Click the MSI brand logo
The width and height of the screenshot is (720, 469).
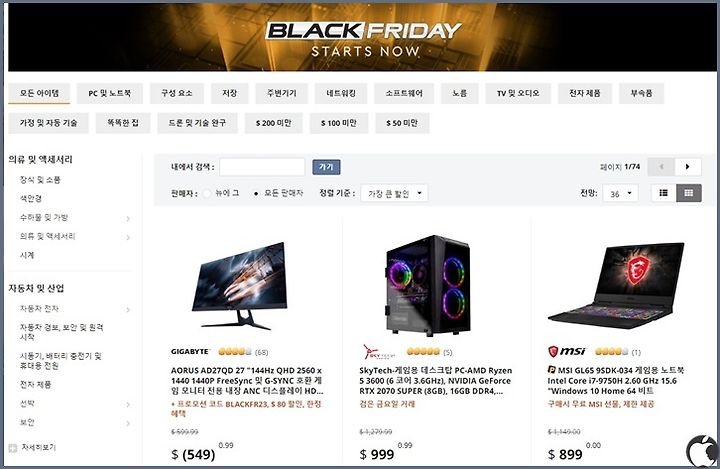click(x=567, y=352)
